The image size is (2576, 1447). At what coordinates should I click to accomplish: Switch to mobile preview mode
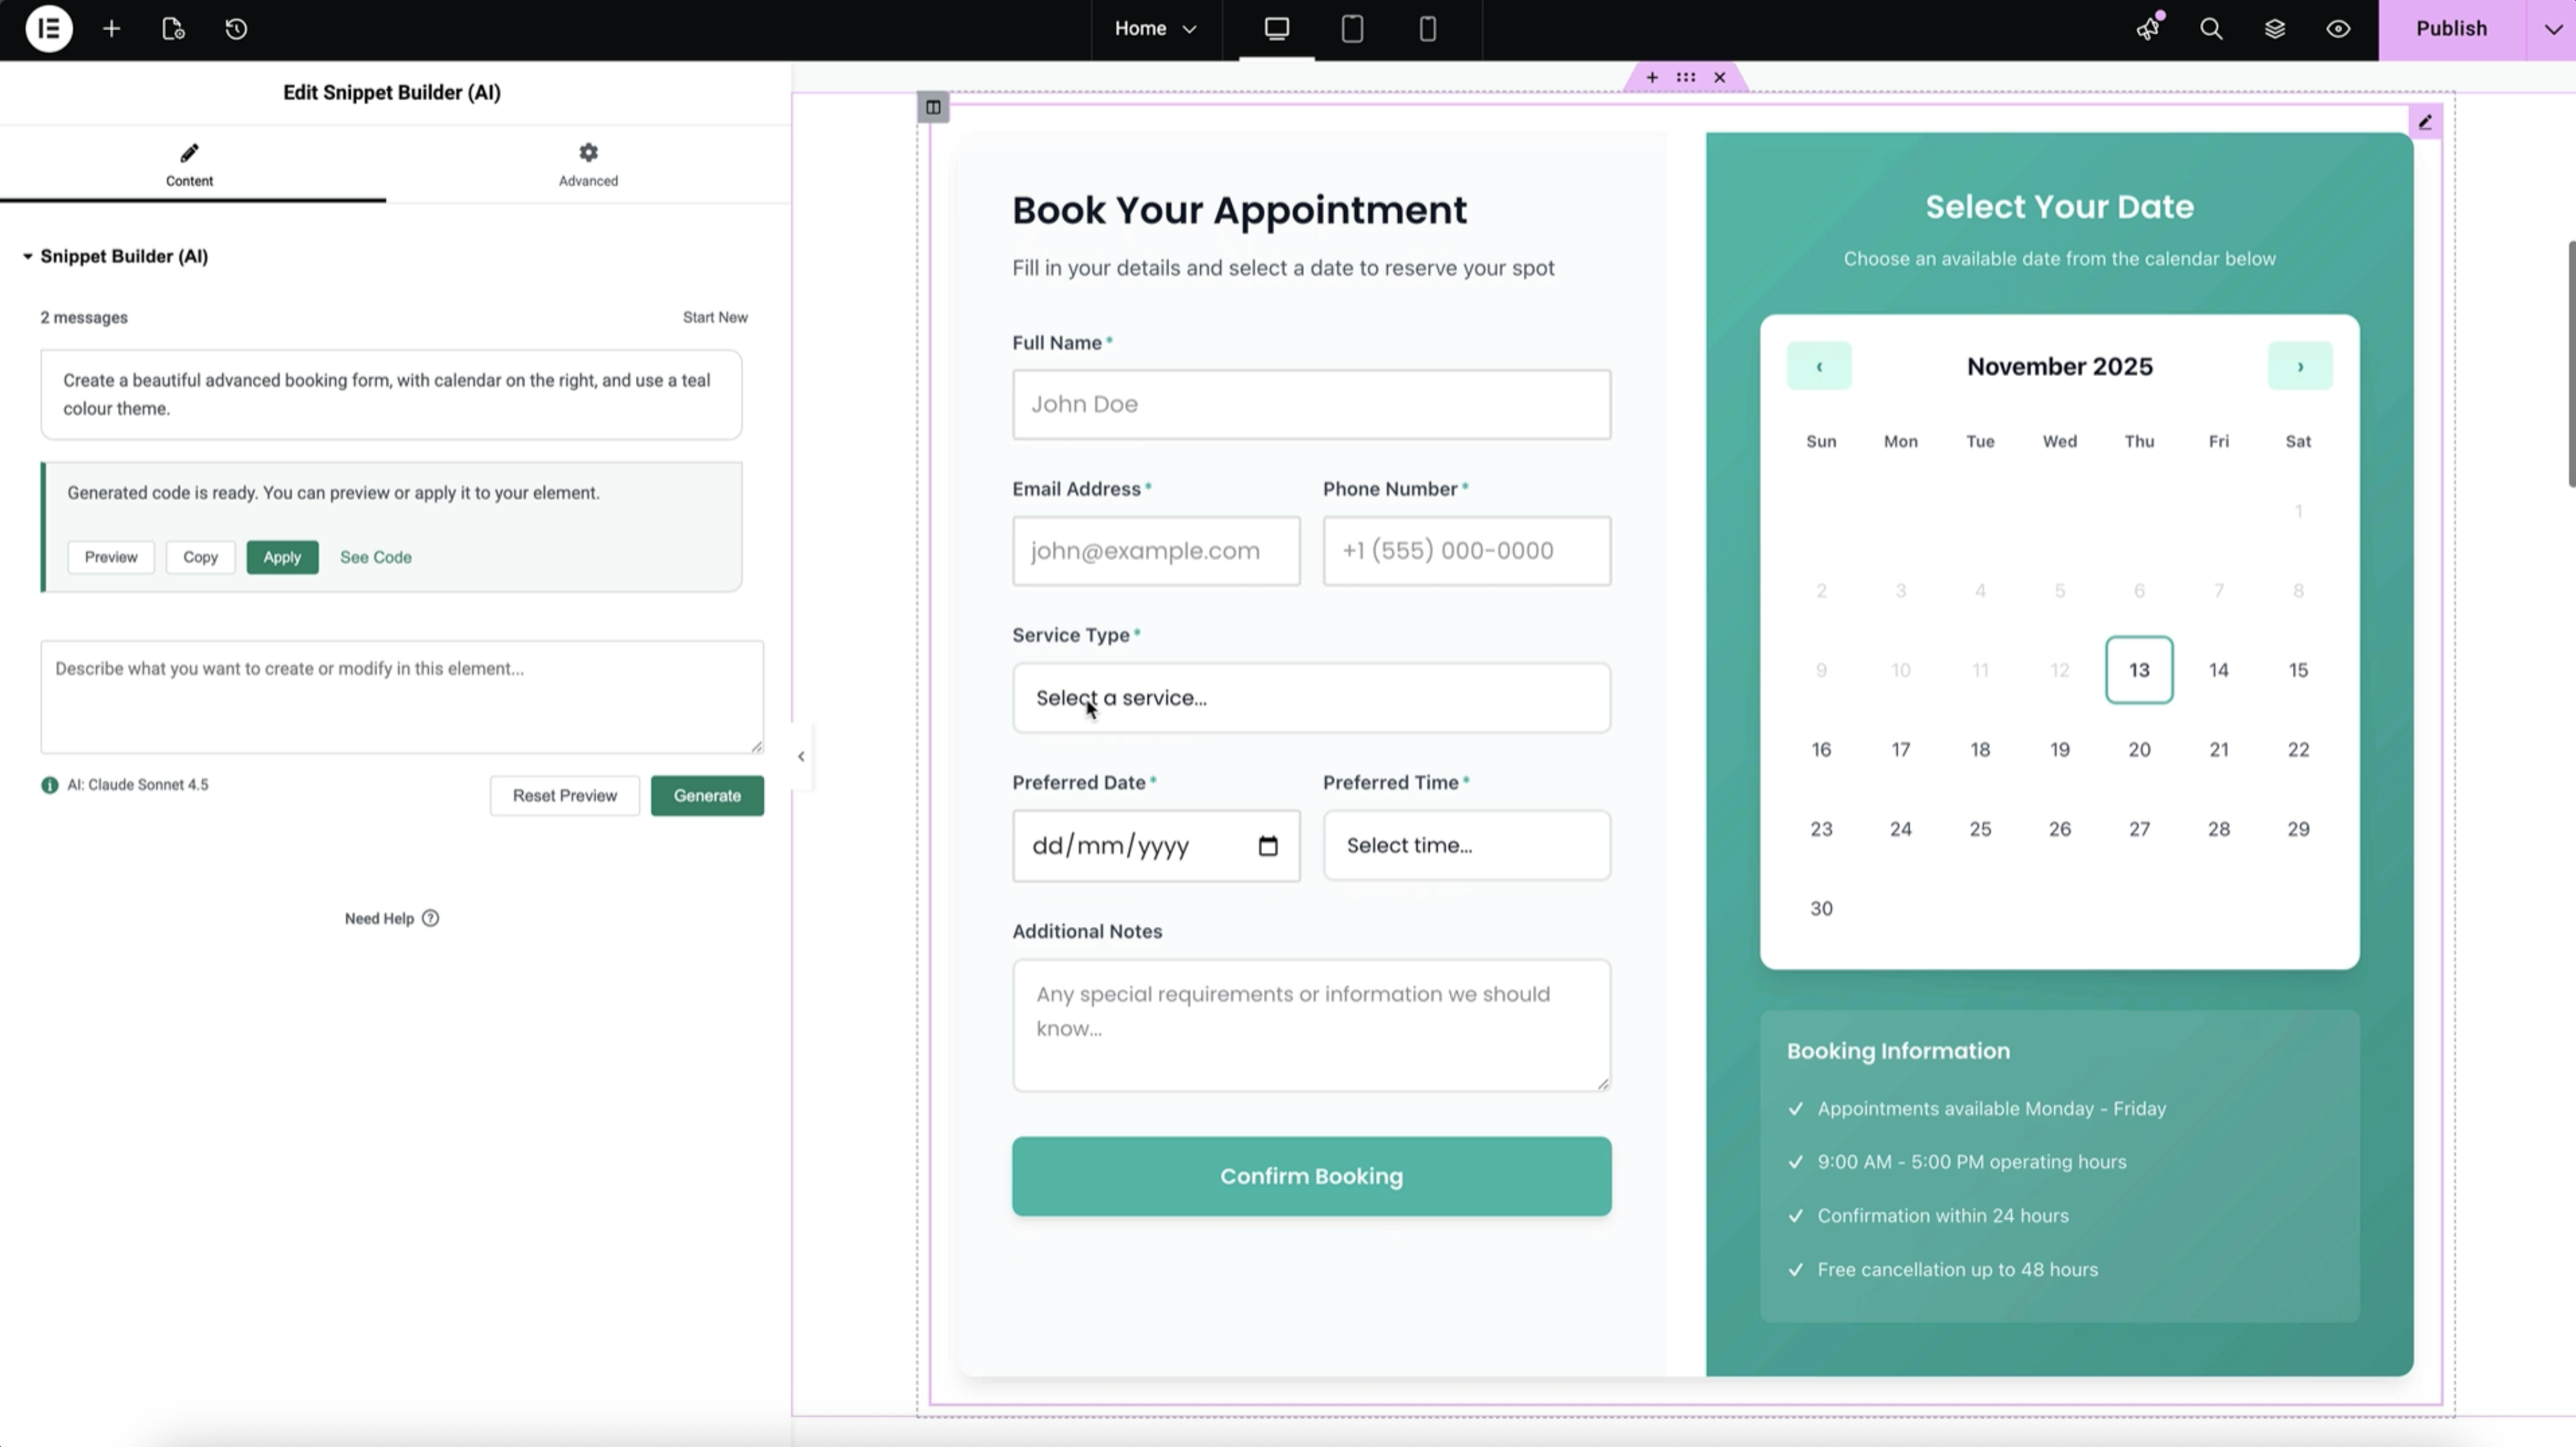coord(1426,29)
